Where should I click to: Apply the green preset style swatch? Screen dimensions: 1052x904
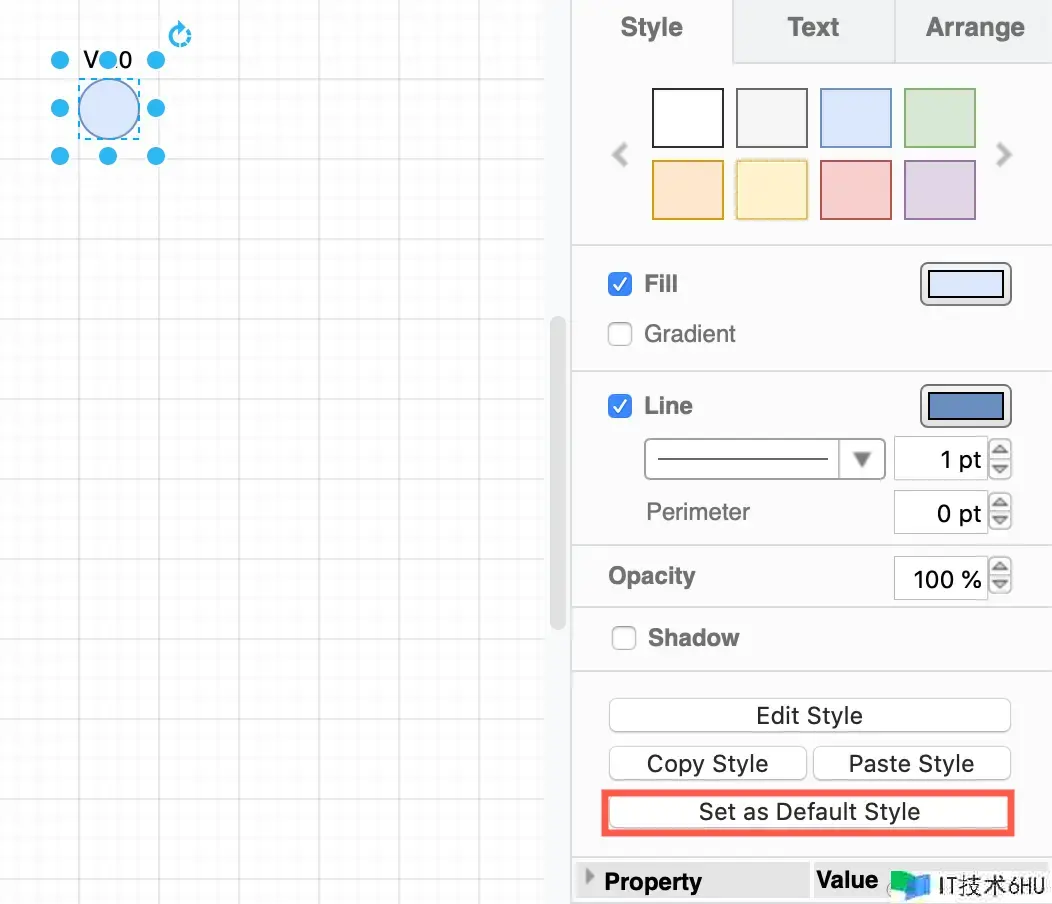(x=939, y=118)
